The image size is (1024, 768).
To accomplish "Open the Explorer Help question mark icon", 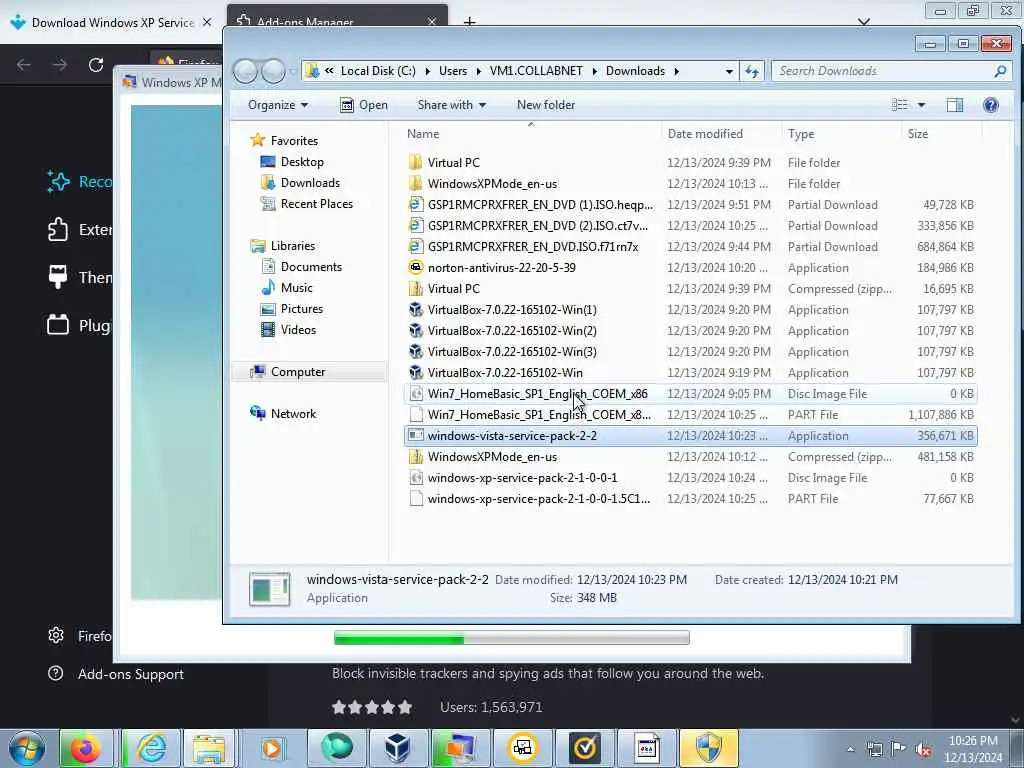I will pyautogui.click(x=990, y=104).
